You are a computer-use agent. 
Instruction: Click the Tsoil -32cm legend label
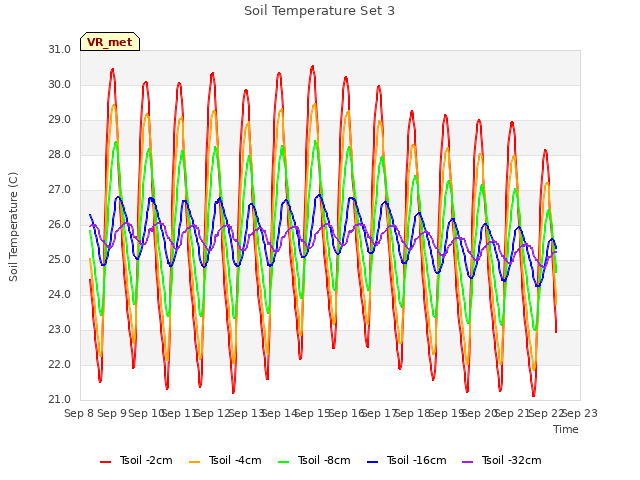point(511,460)
